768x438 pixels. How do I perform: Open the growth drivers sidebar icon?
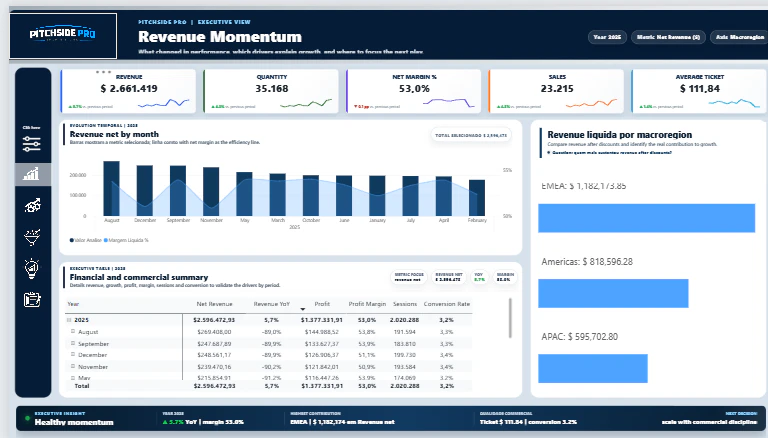click(32, 206)
